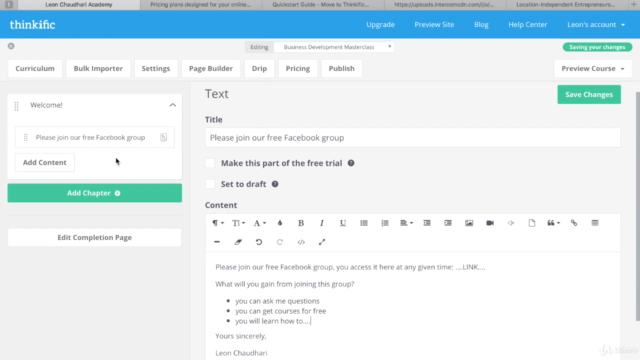
Task: Open the Publish tab
Action: click(x=342, y=69)
